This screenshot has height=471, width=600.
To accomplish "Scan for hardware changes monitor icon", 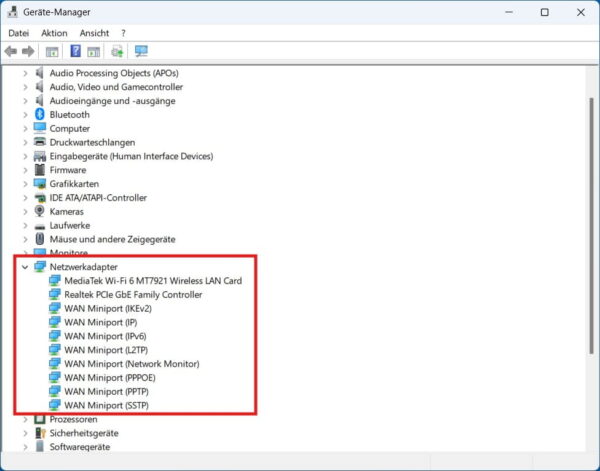I will [x=141, y=51].
